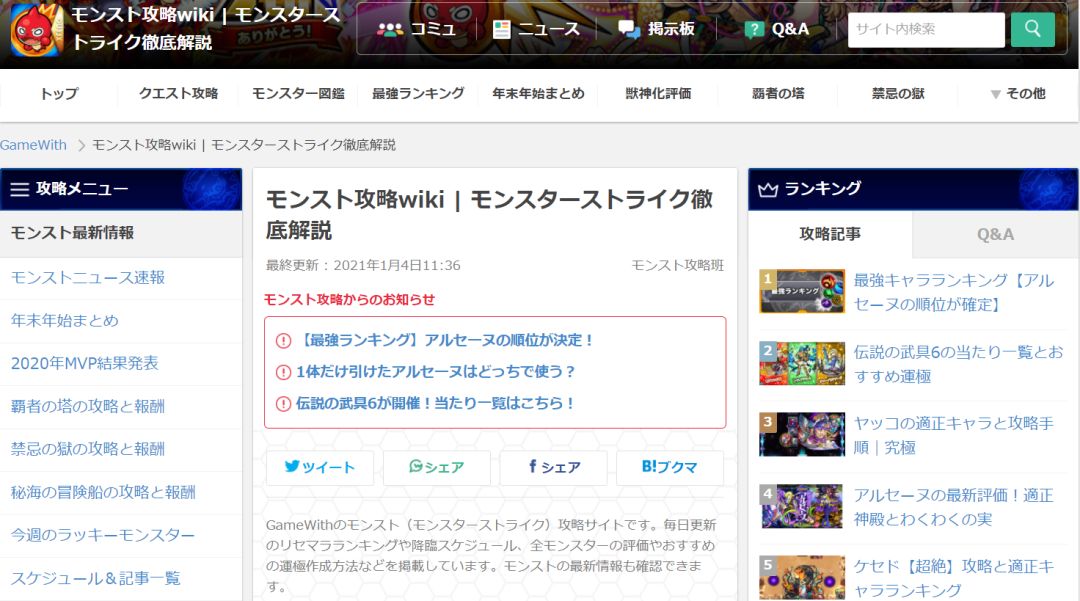Click the site title モンスト攻略wiki header
This screenshot has width=1080, height=601.
click(206, 28)
